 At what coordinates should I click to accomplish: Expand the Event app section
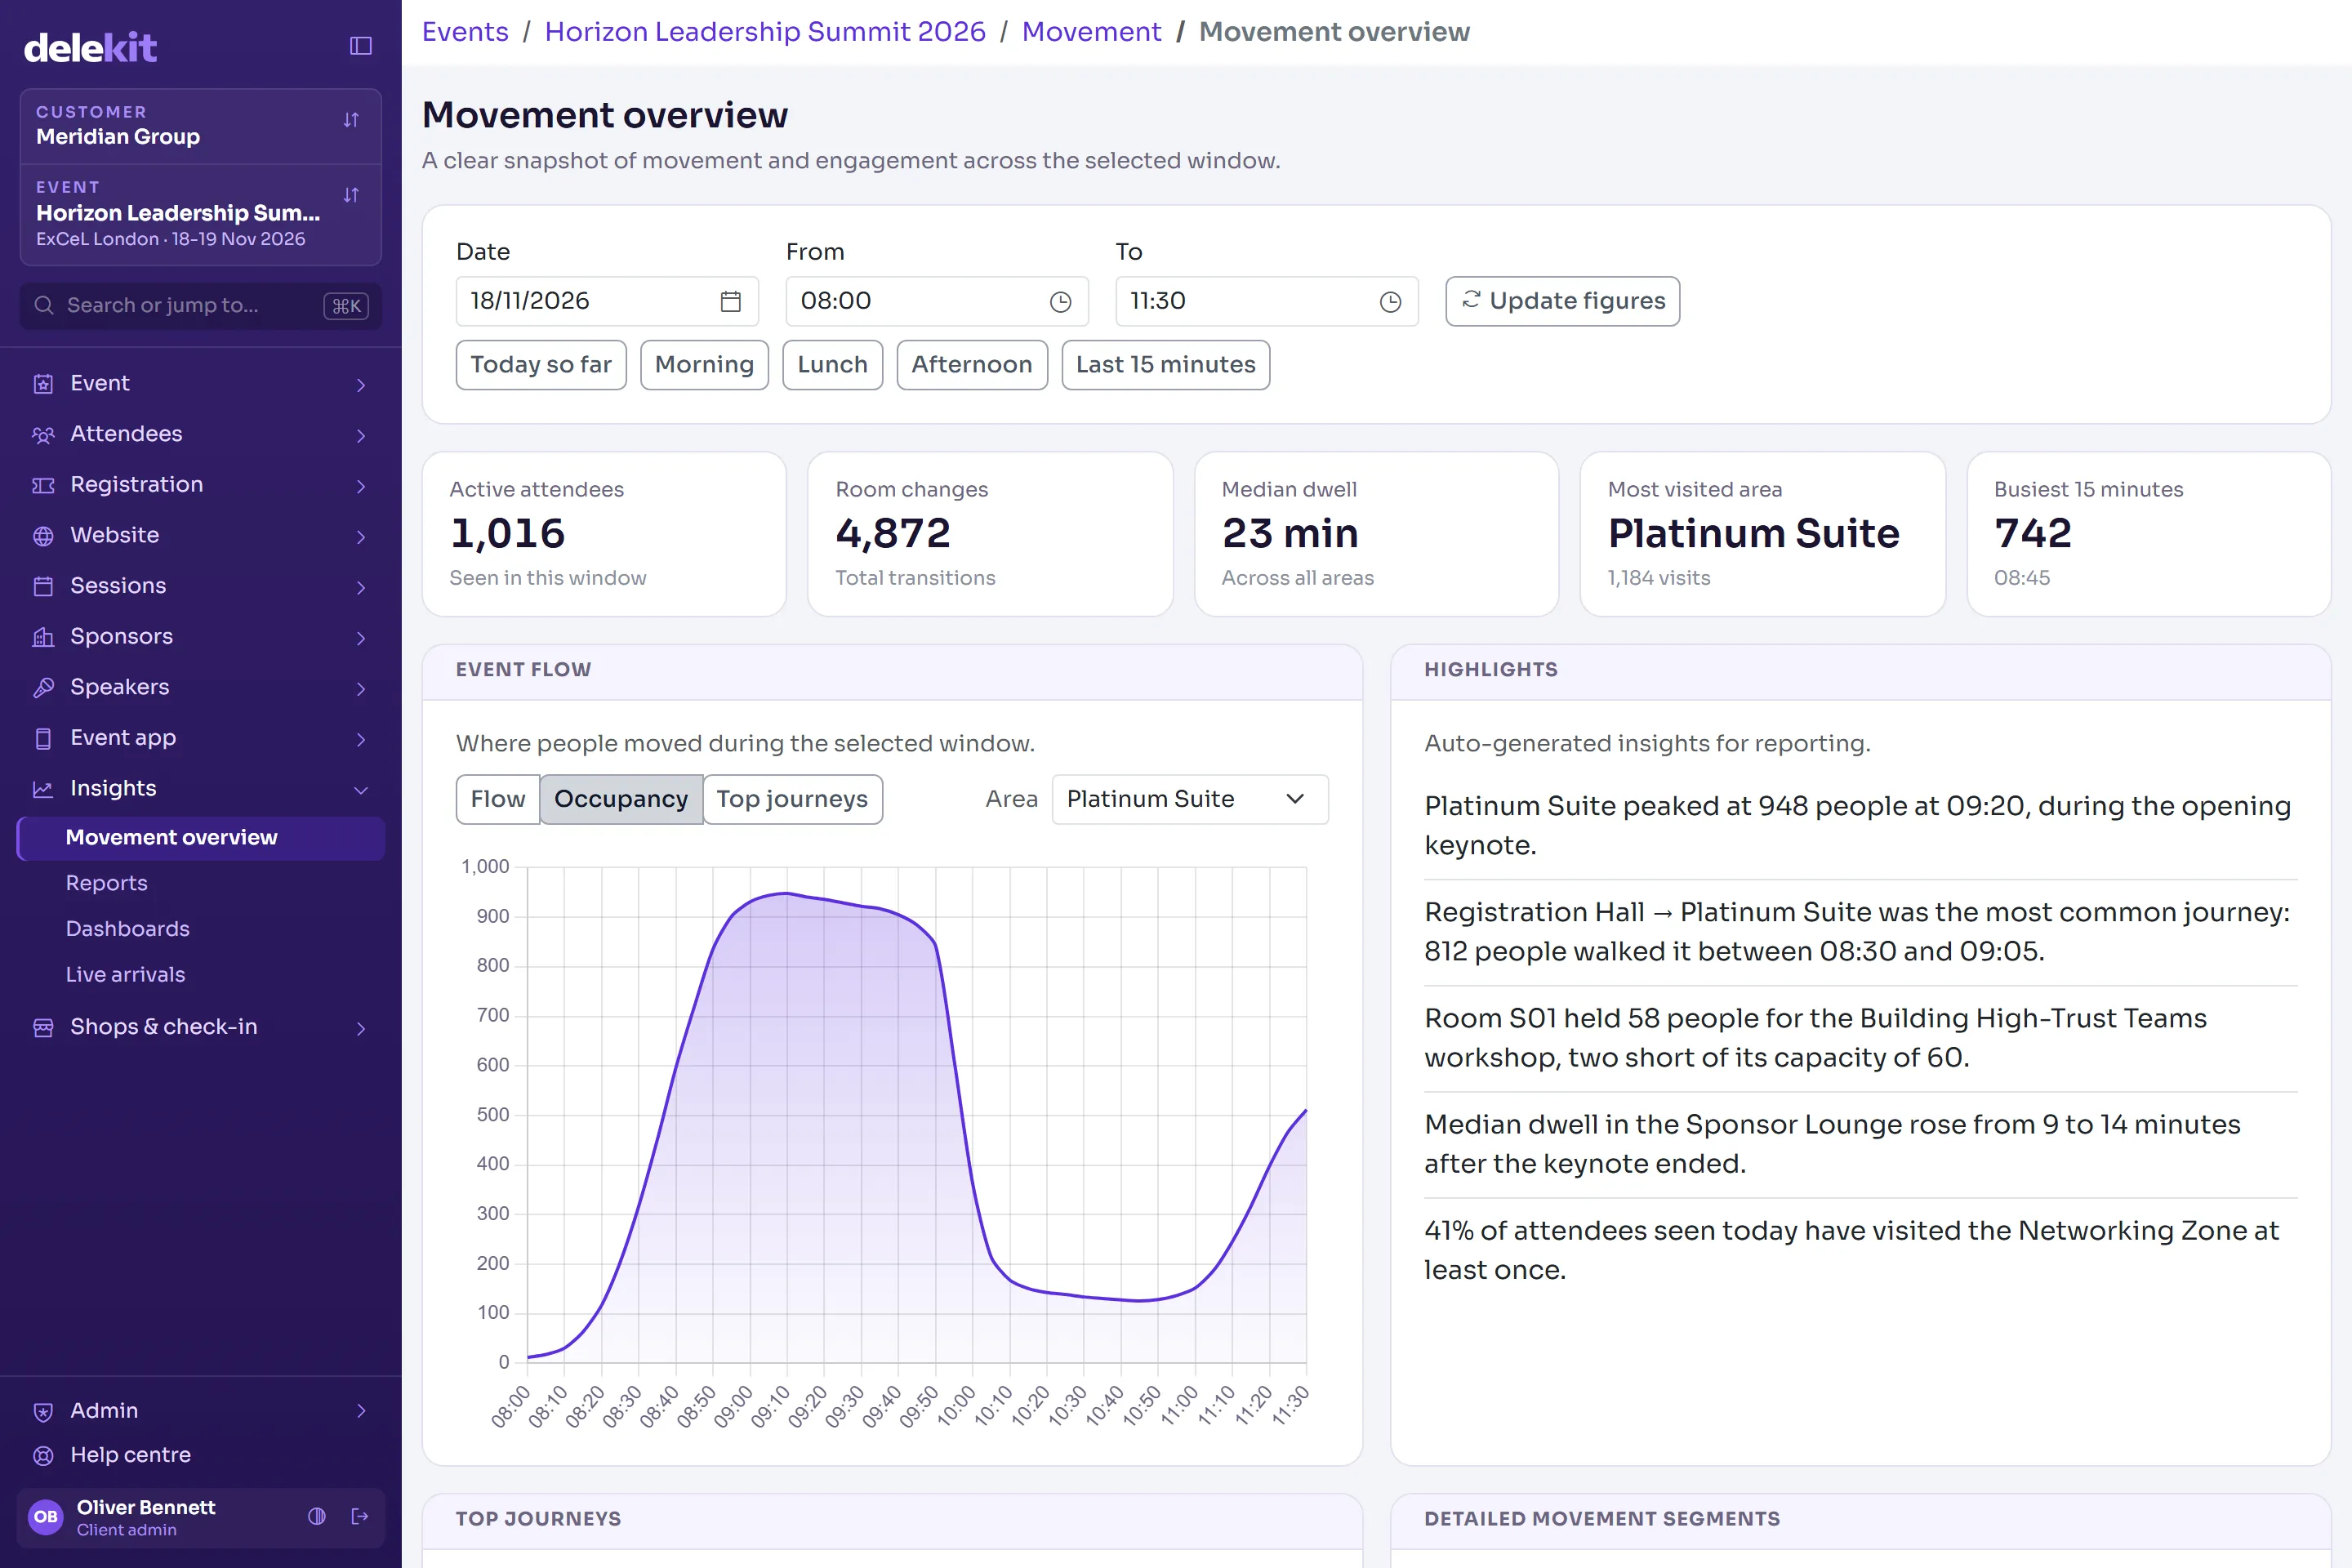[x=361, y=738]
